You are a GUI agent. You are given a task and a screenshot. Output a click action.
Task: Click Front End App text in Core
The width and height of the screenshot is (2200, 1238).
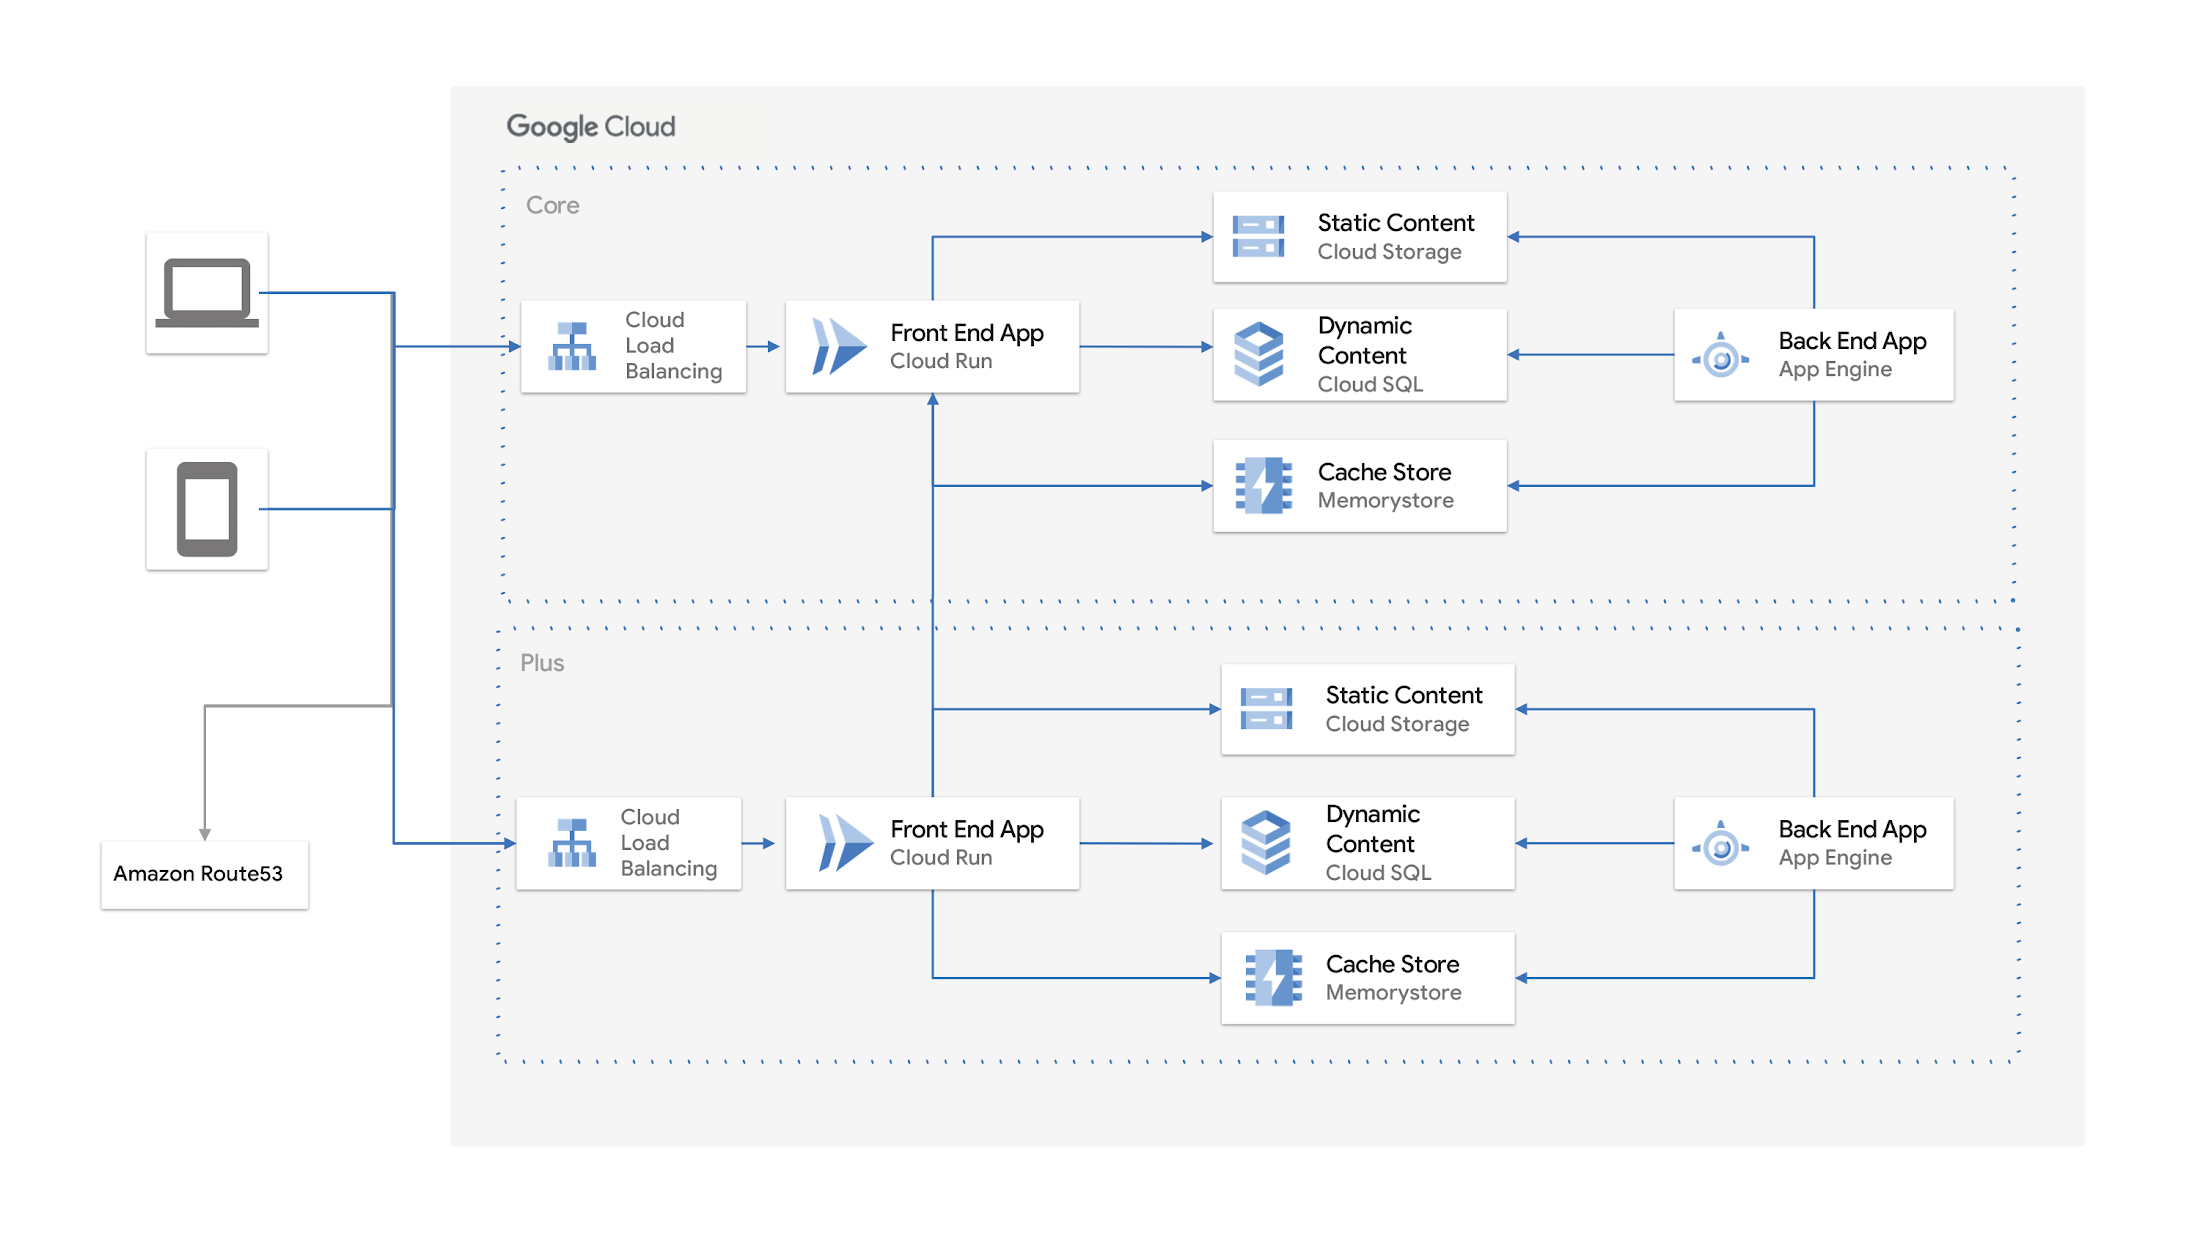(x=967, y=333)
